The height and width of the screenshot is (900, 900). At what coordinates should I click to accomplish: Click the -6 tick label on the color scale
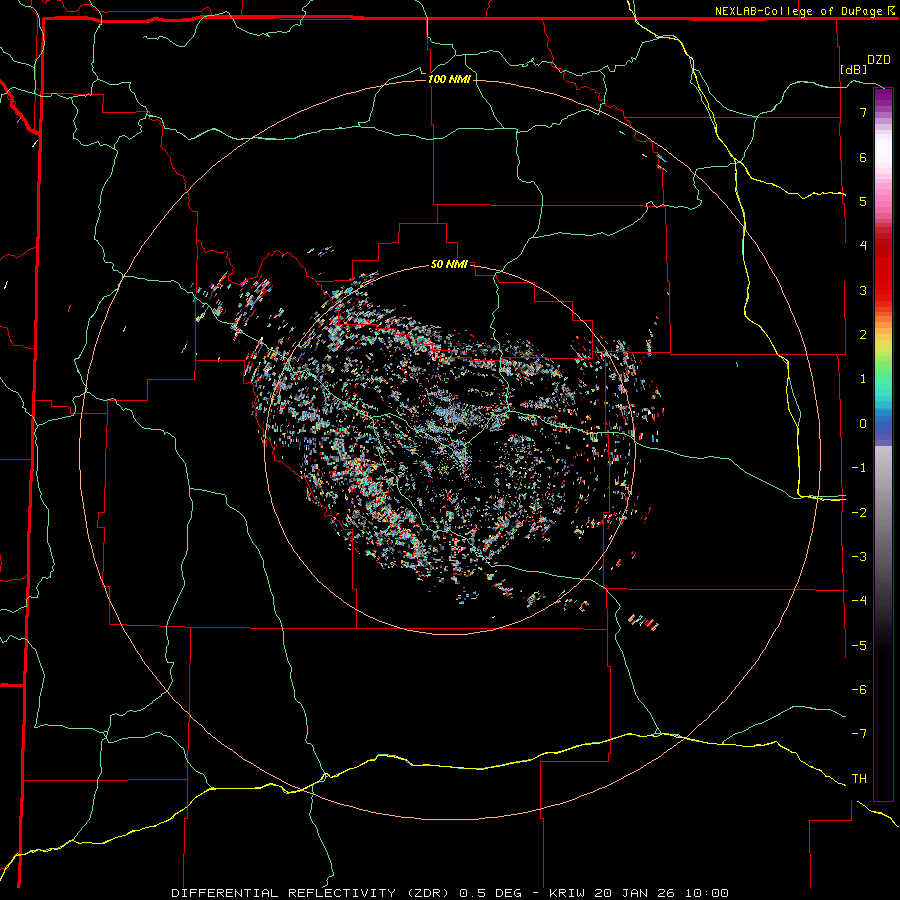(859, 689)
